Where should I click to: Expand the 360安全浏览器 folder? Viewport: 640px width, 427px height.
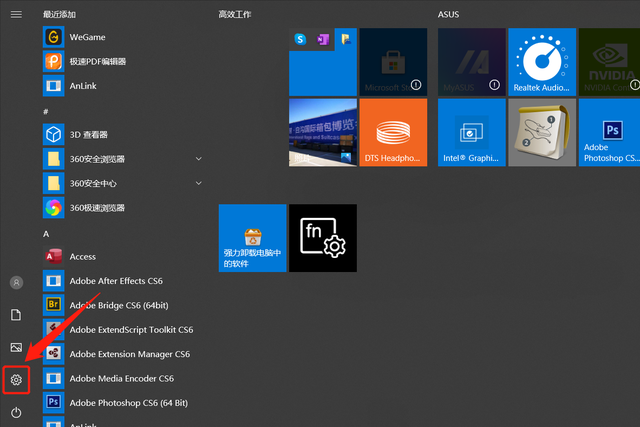199,159
